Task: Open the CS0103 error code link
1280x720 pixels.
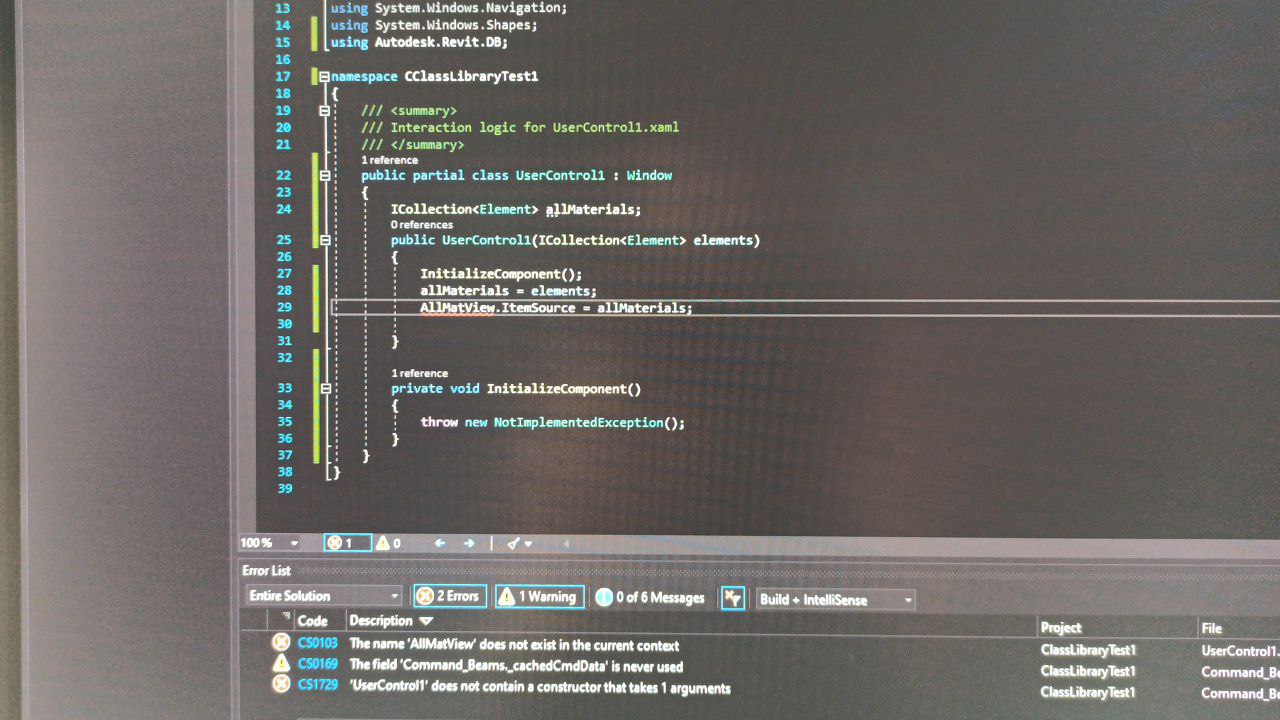Action: coord(318,644)
